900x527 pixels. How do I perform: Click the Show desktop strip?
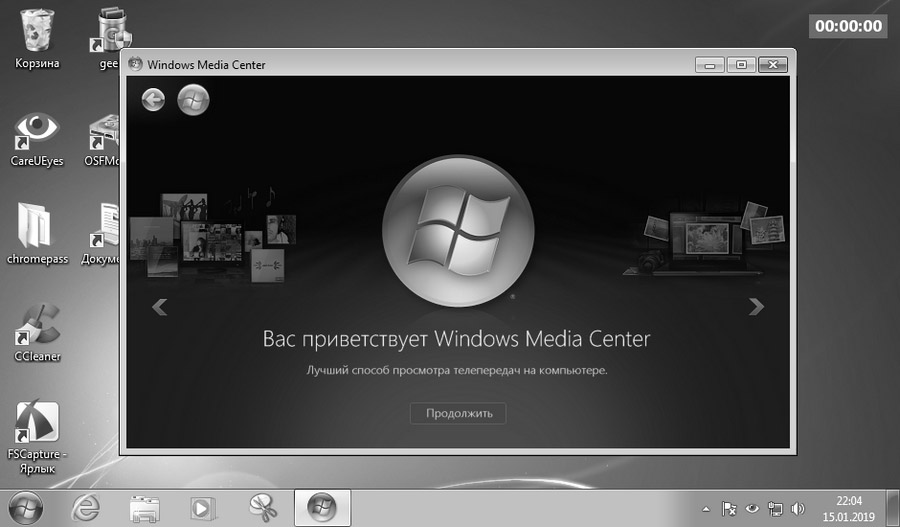893,508
